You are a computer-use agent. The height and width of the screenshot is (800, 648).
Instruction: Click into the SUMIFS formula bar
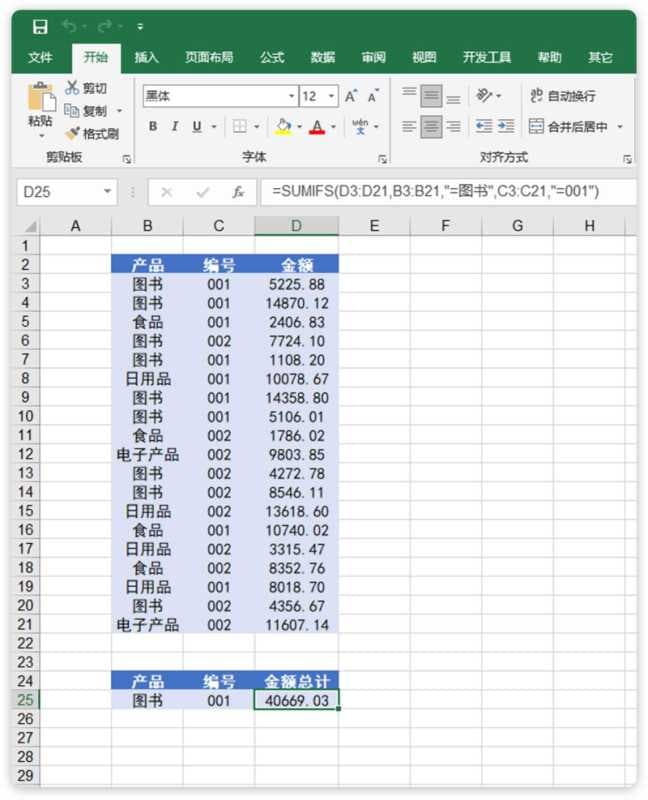448,192
